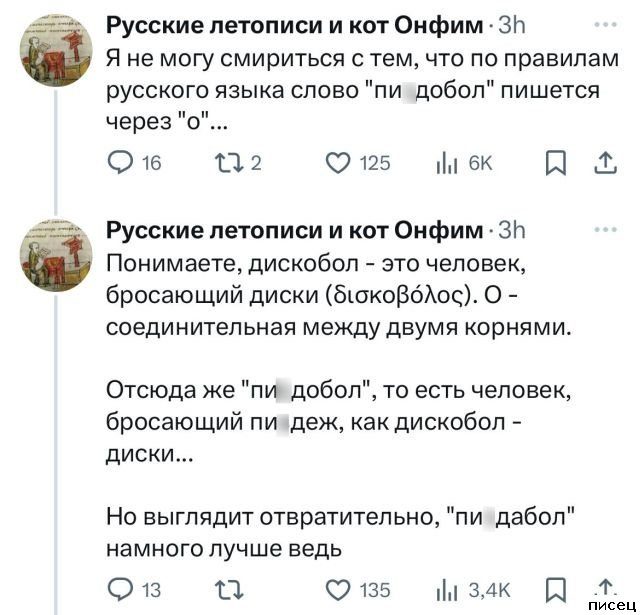Reply to the second tweet
Viewport: 640px width, 615px height.
tap(119, 589)
